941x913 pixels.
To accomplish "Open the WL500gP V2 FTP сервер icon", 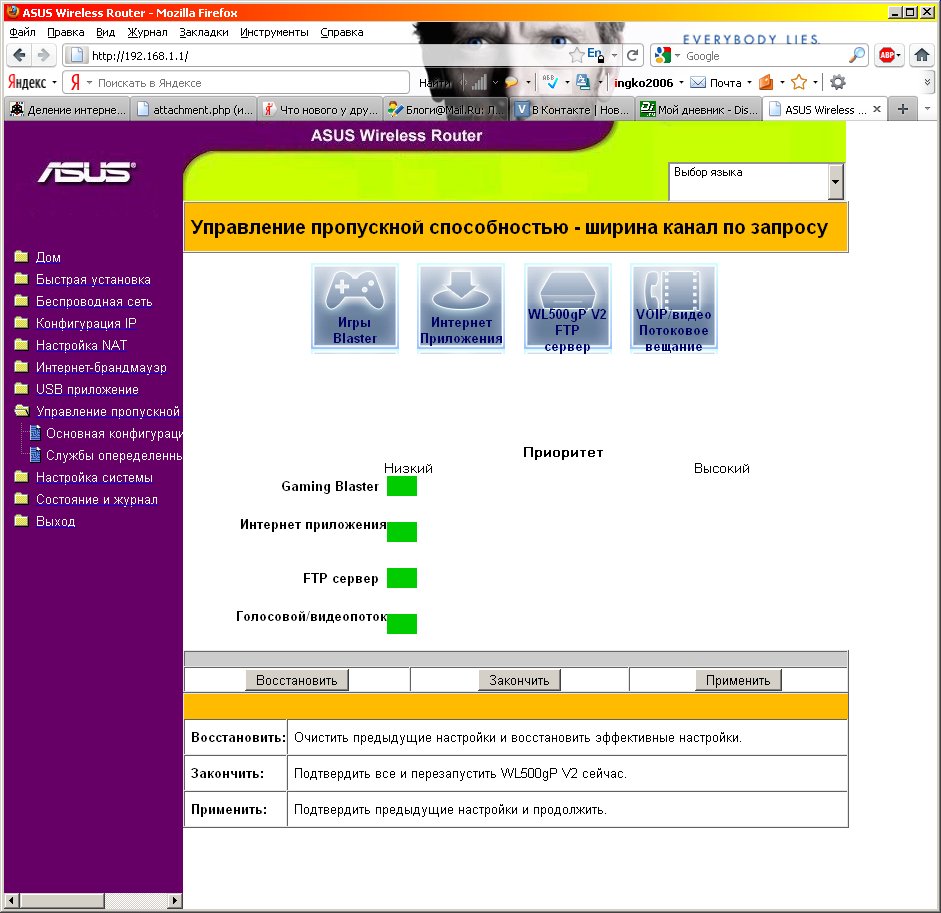I will 567,308.
